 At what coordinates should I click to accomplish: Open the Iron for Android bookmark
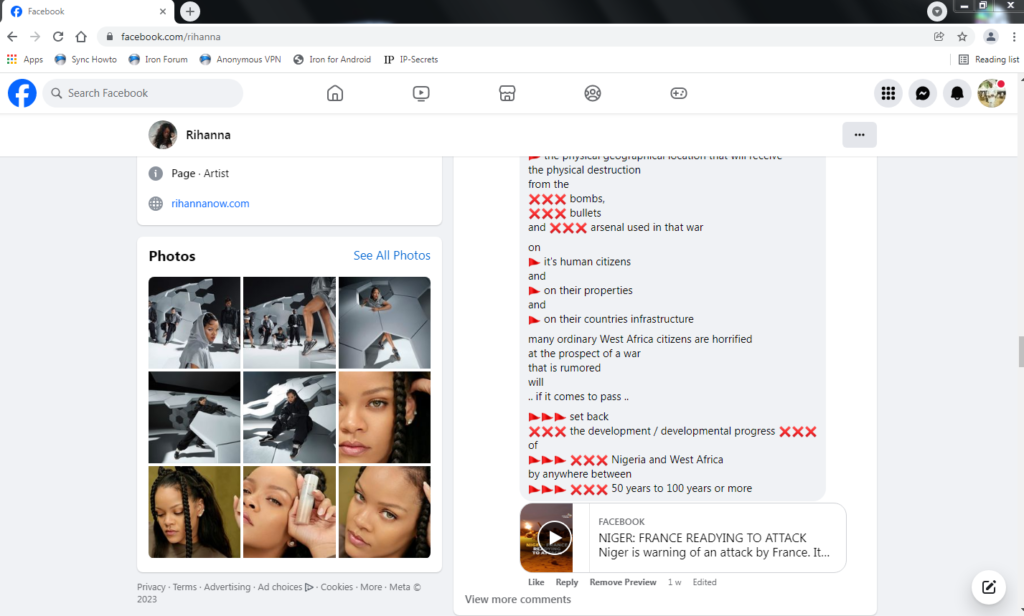pyautogui.click(x=332, y=59)
